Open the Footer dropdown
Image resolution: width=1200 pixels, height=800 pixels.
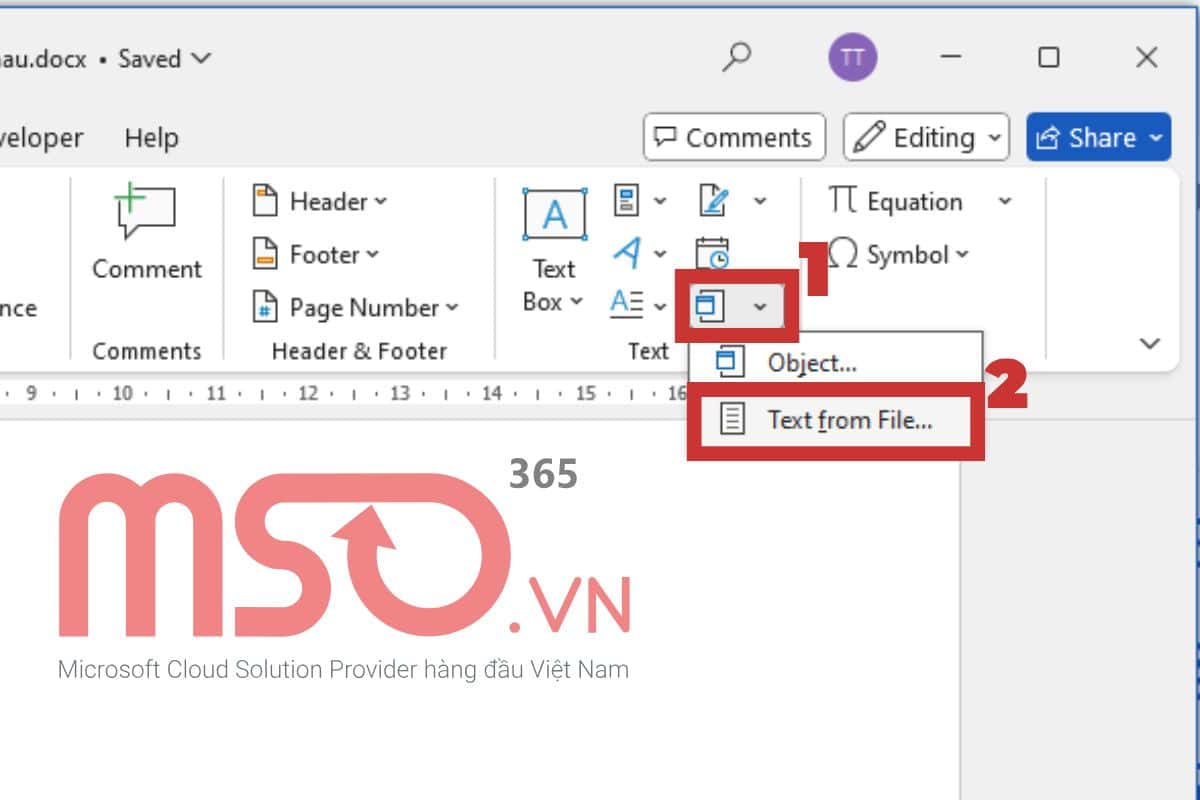(x=316, y=254)
